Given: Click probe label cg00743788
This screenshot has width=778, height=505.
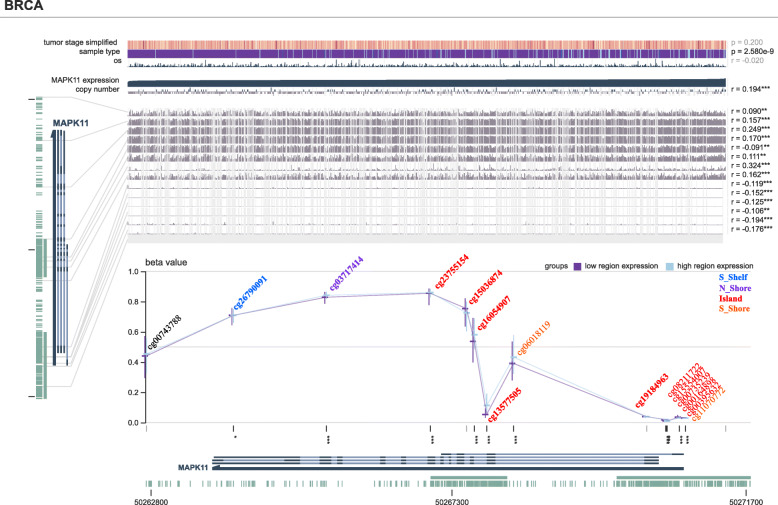Looking at the screenshot, I should [x=164, y=332].
